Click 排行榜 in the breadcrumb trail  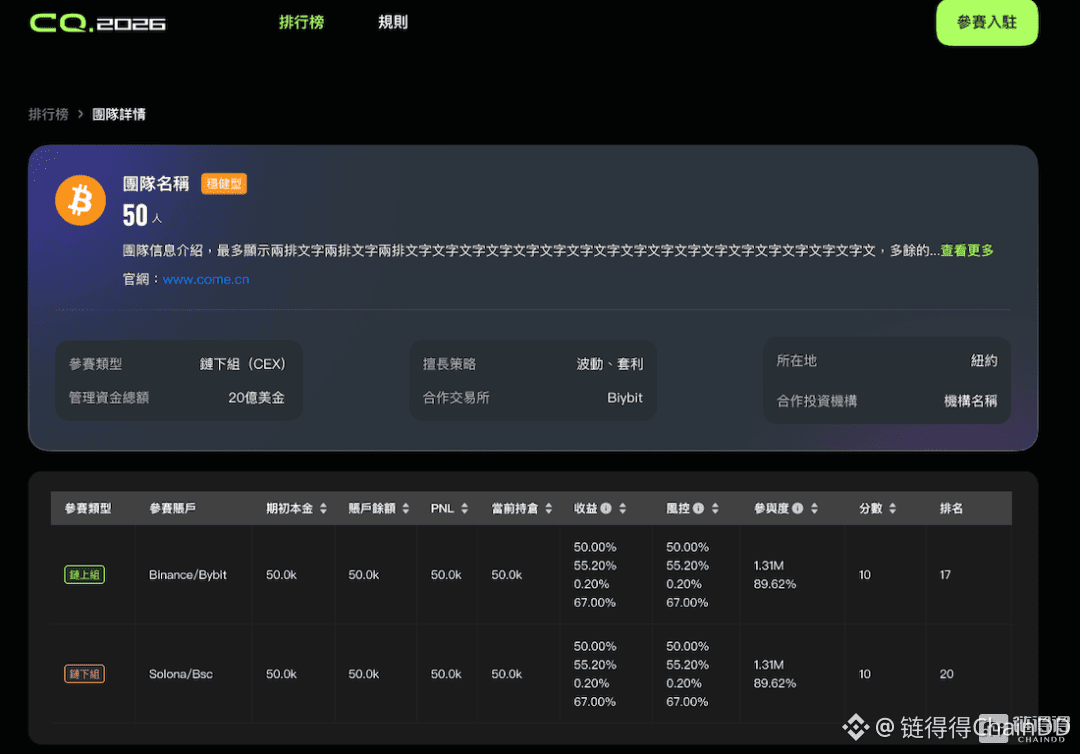coord(48,114)
